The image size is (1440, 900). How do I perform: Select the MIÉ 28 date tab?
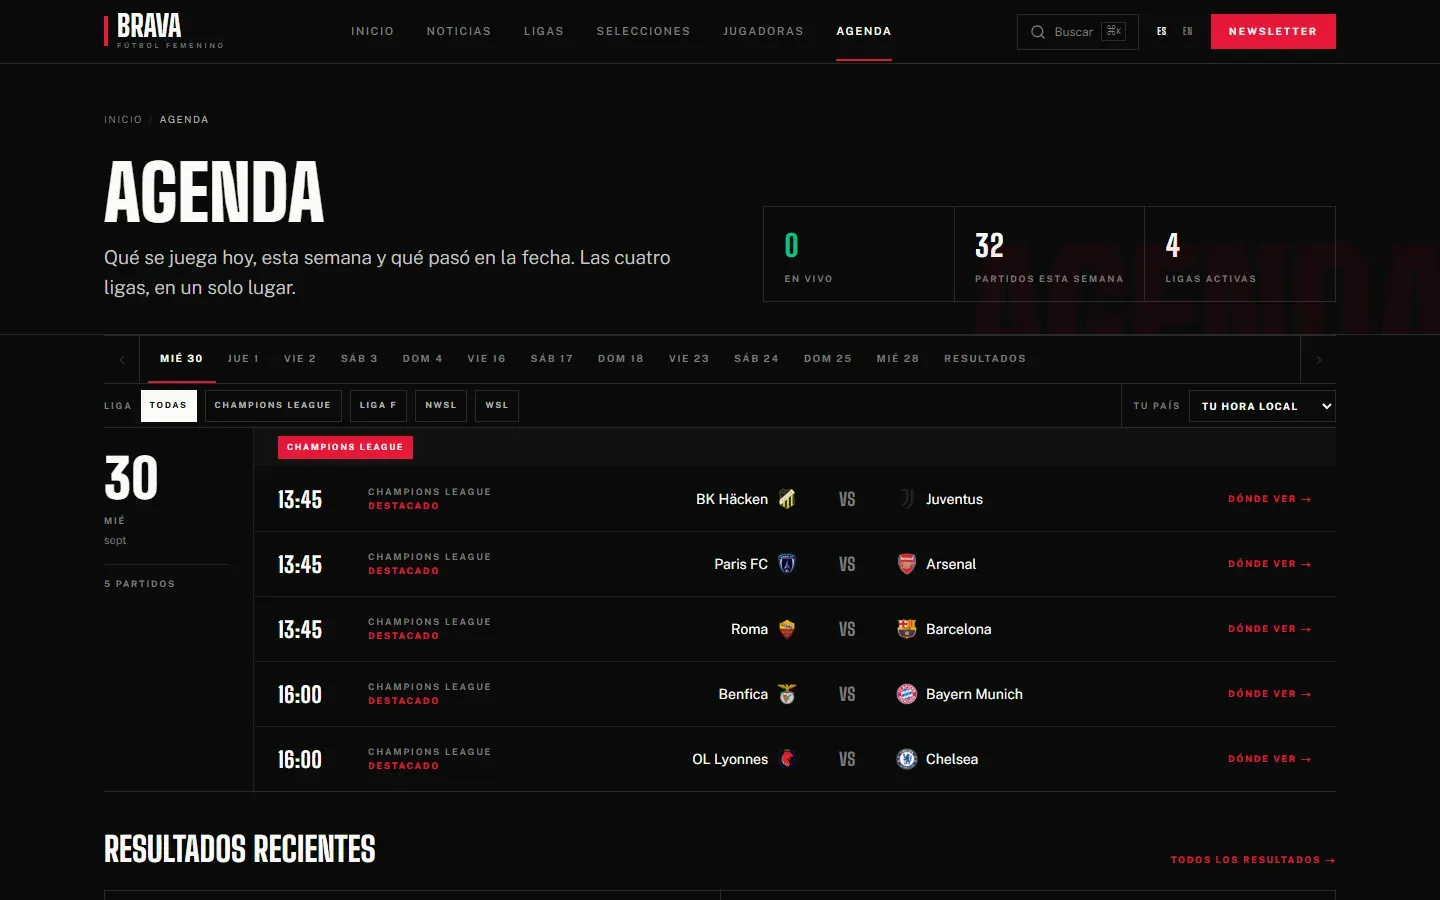[898, 359]
